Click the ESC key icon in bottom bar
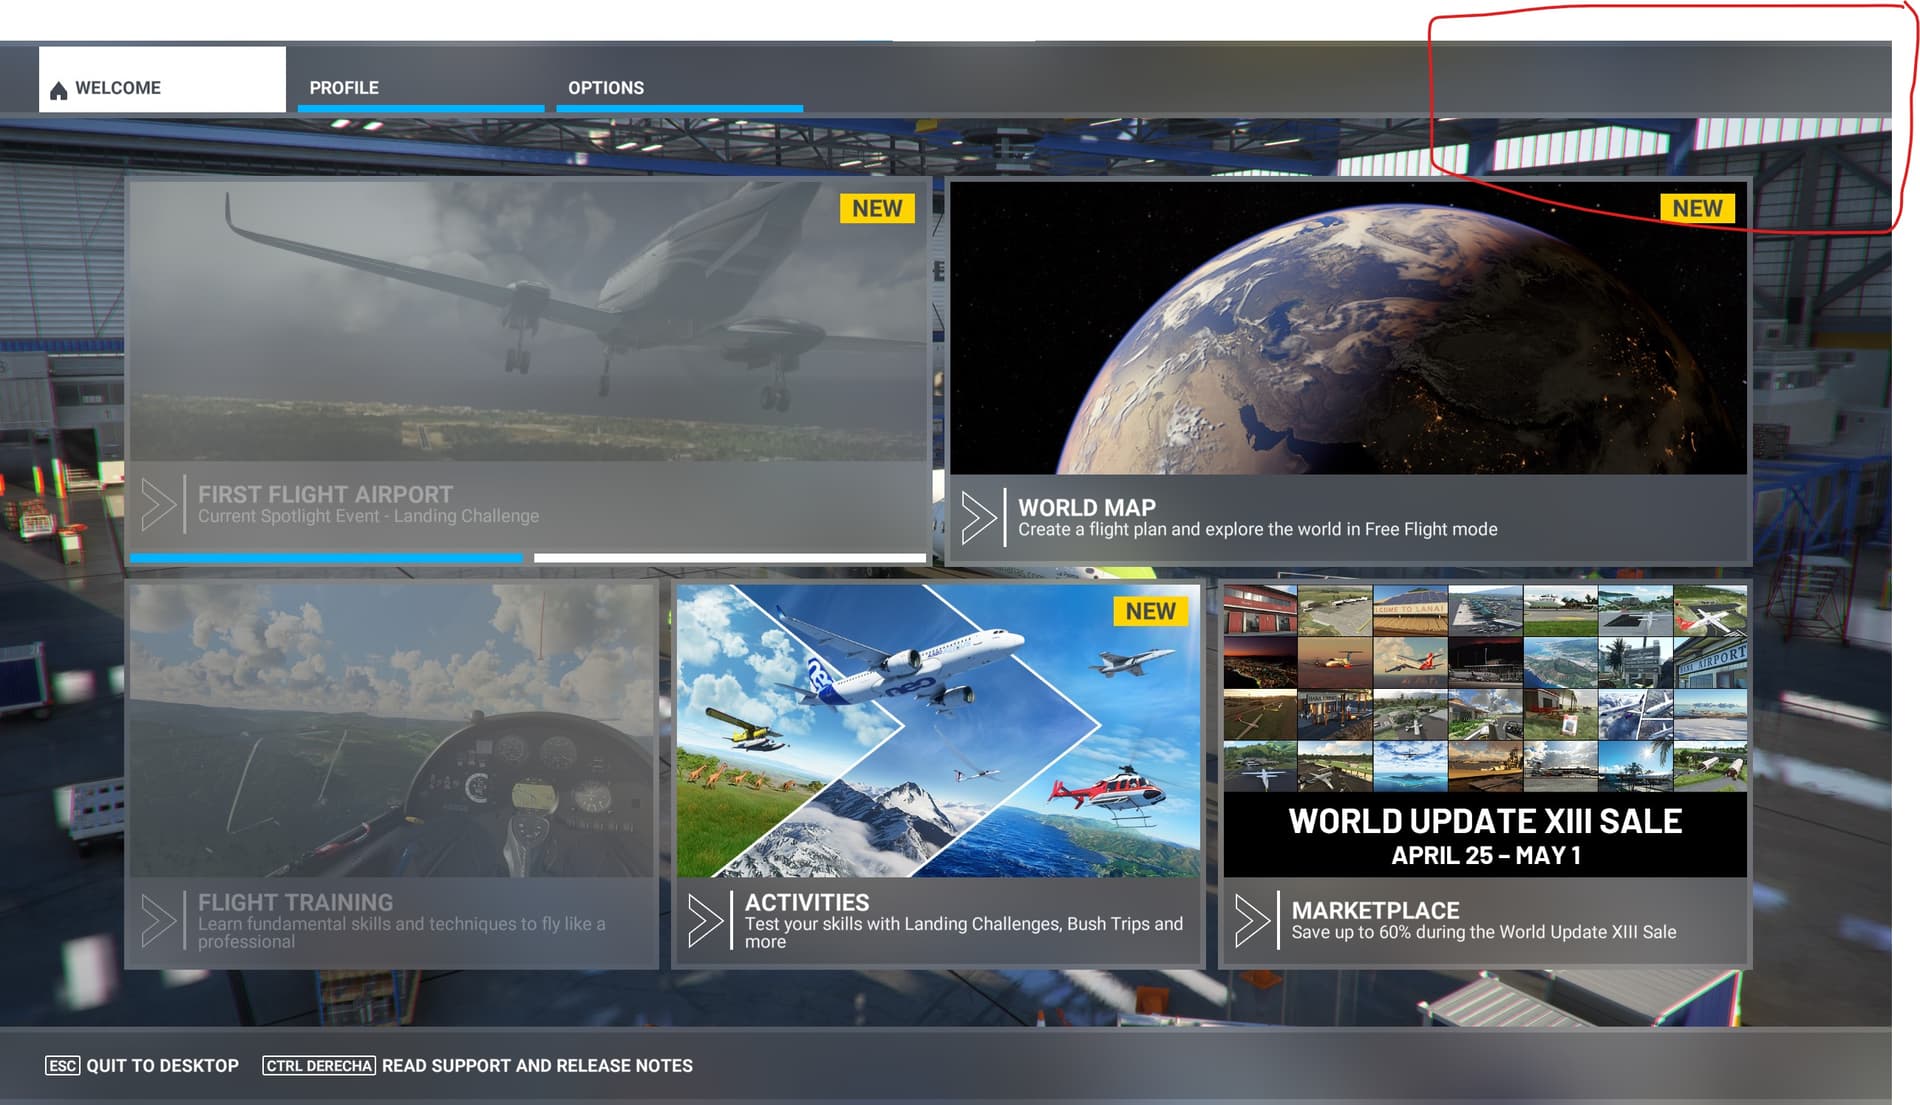Image resolution: width=1920 pixels, height=1105 pixels. pyautogui.click(x=63, y=1066)
